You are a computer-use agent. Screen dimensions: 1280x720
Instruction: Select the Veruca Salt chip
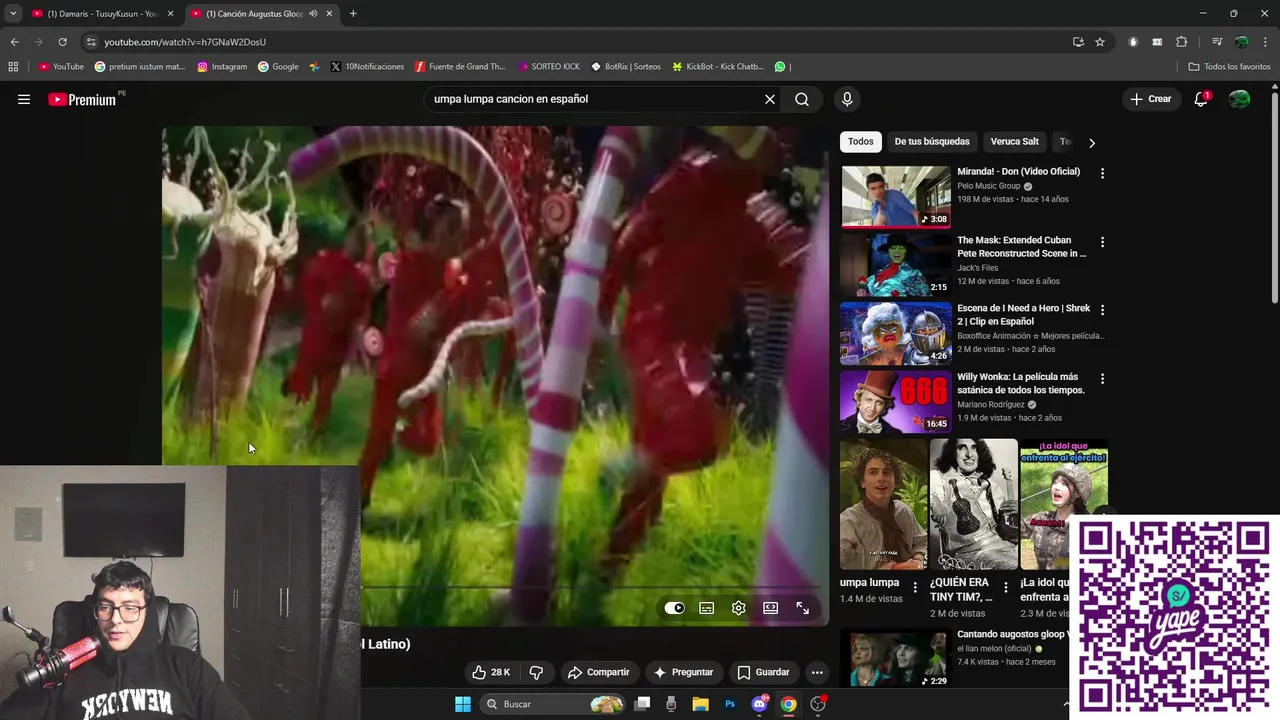tap(1015, 142)
